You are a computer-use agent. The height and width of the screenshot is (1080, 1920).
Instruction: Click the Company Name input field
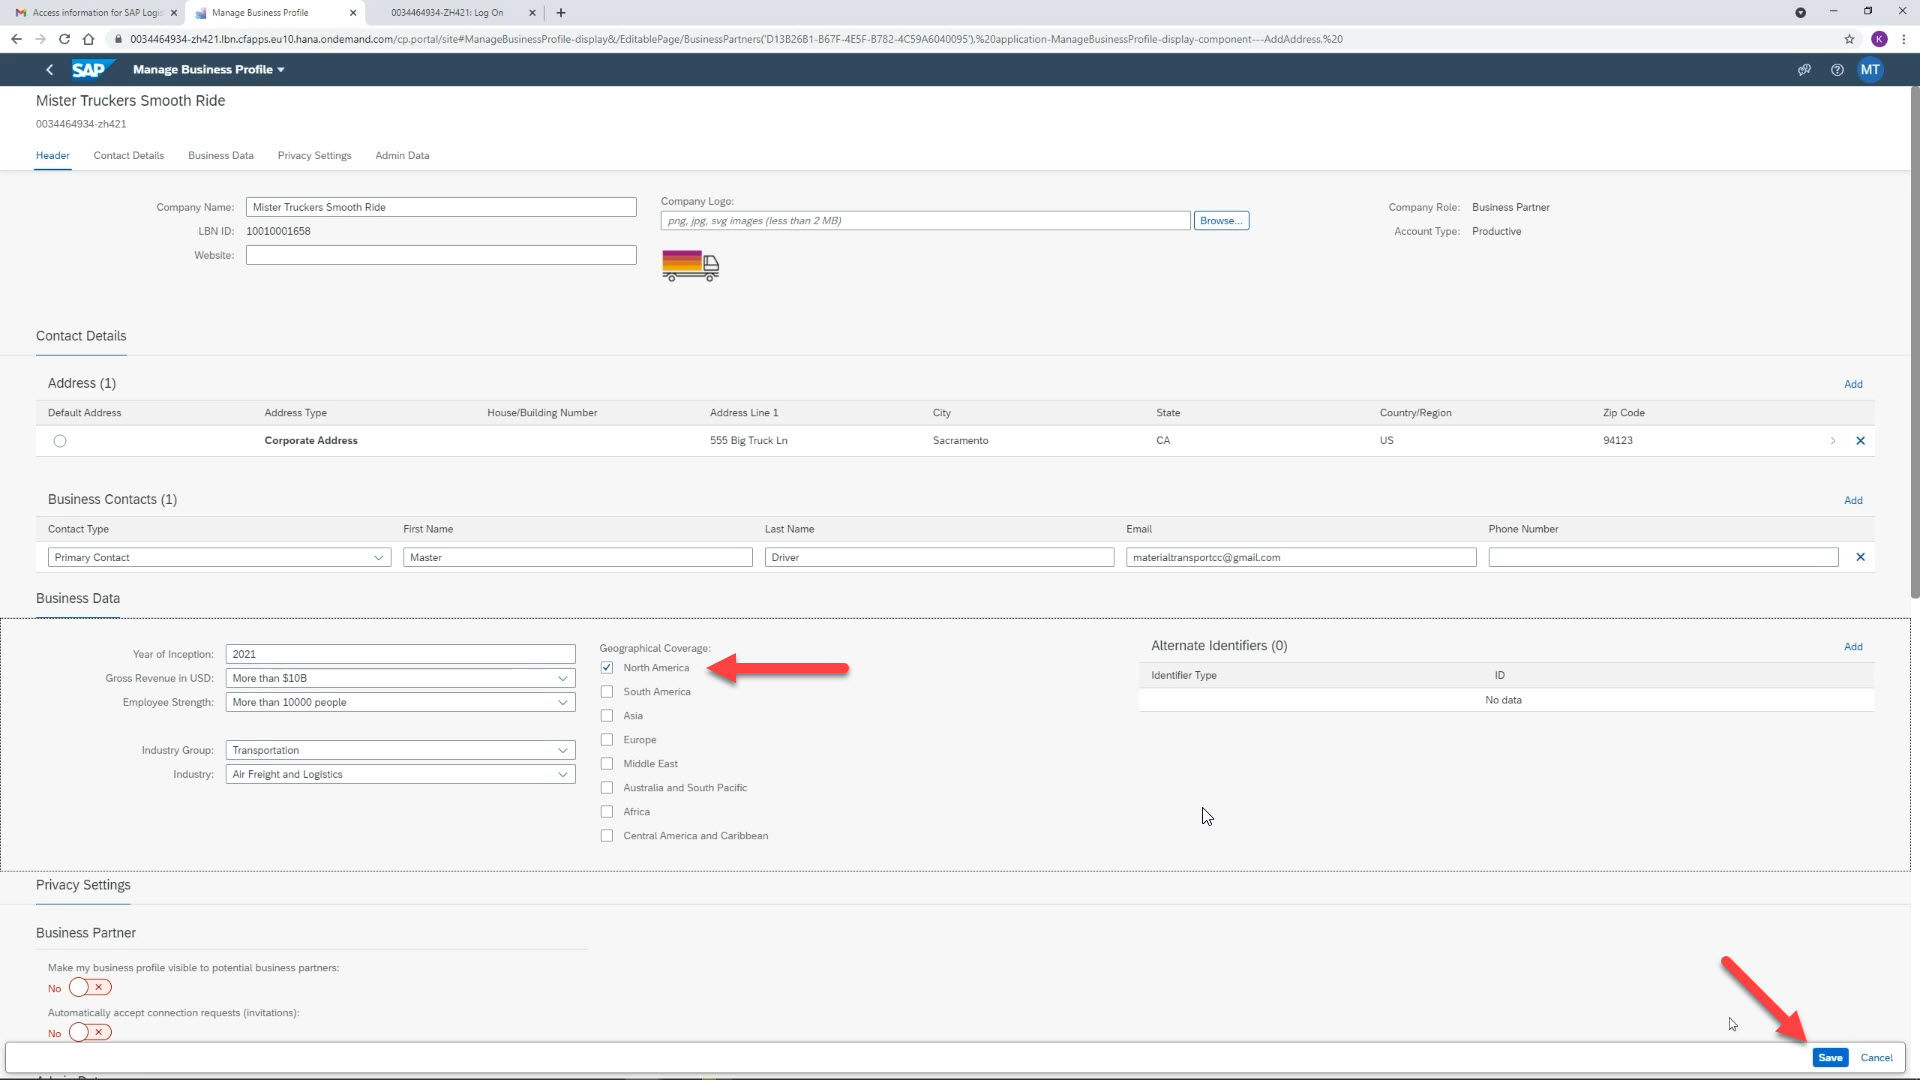(441, 207)
